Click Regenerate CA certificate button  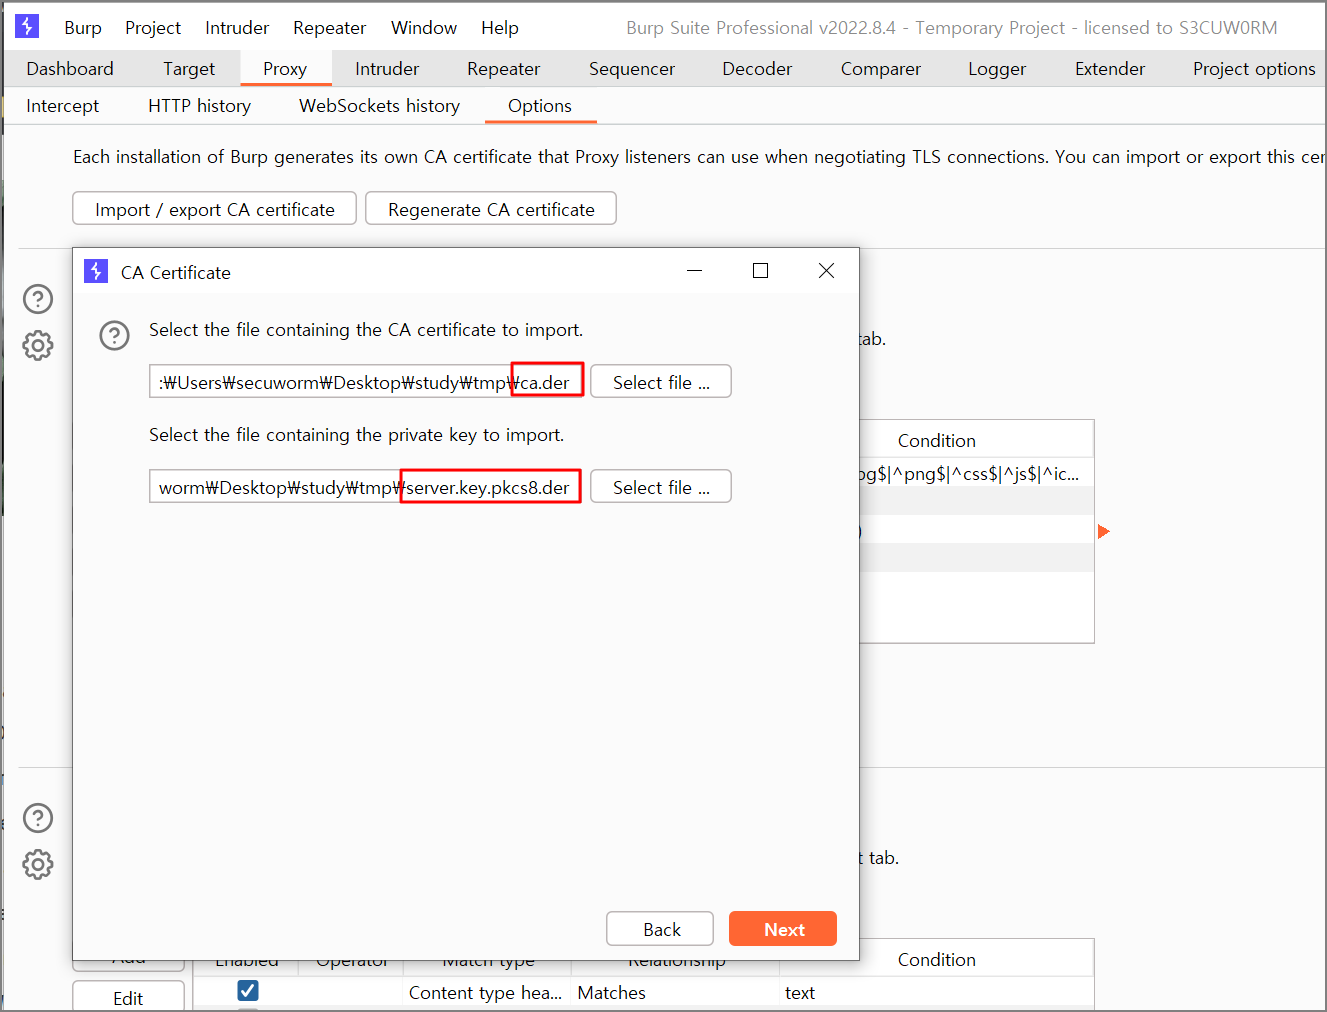491,209
